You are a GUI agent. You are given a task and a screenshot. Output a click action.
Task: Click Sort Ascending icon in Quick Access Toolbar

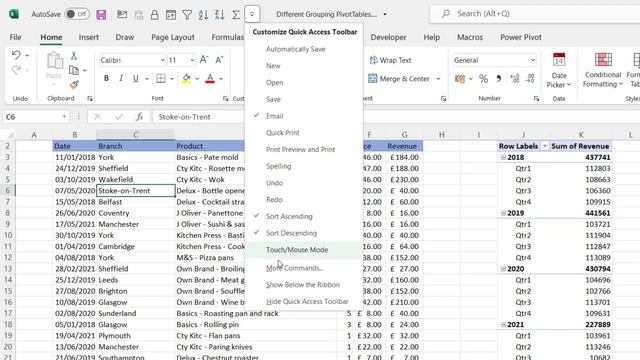pyautogui.click(x=203, y=15)
